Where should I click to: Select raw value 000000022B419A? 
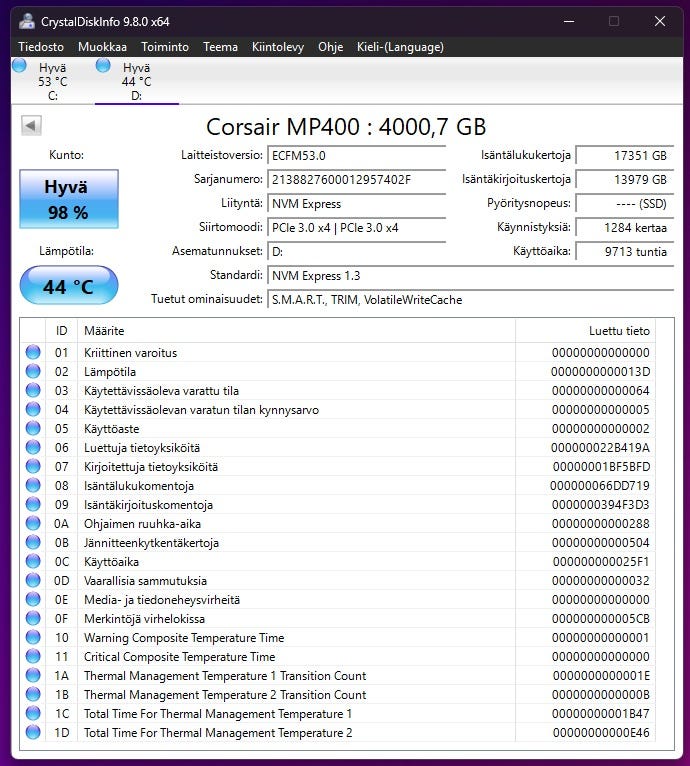tap(600, 448)
